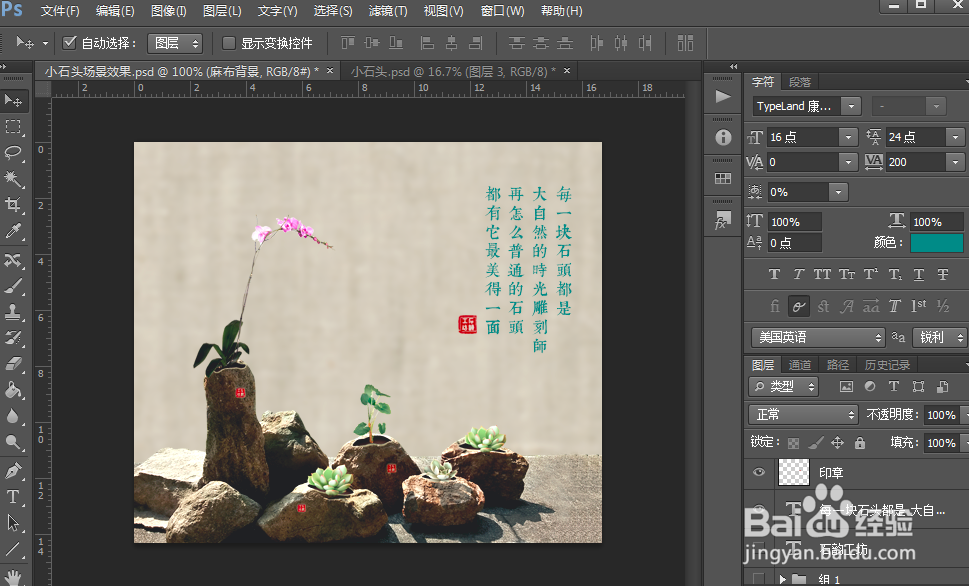Enable the 显示变换控件 checkbox
The width and height of the screenshot is (969, 586).
229,43
